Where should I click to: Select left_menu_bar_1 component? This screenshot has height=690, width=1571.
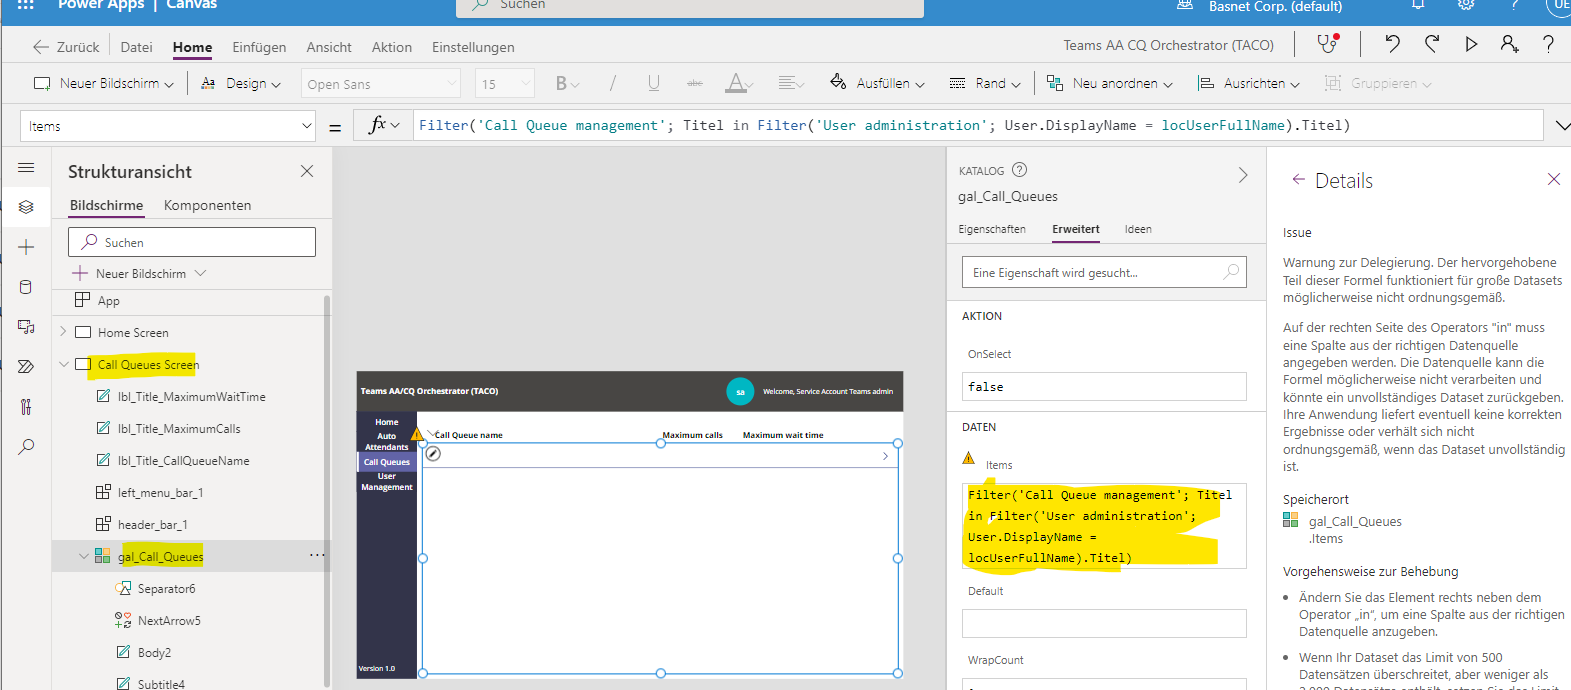(160, 492)
